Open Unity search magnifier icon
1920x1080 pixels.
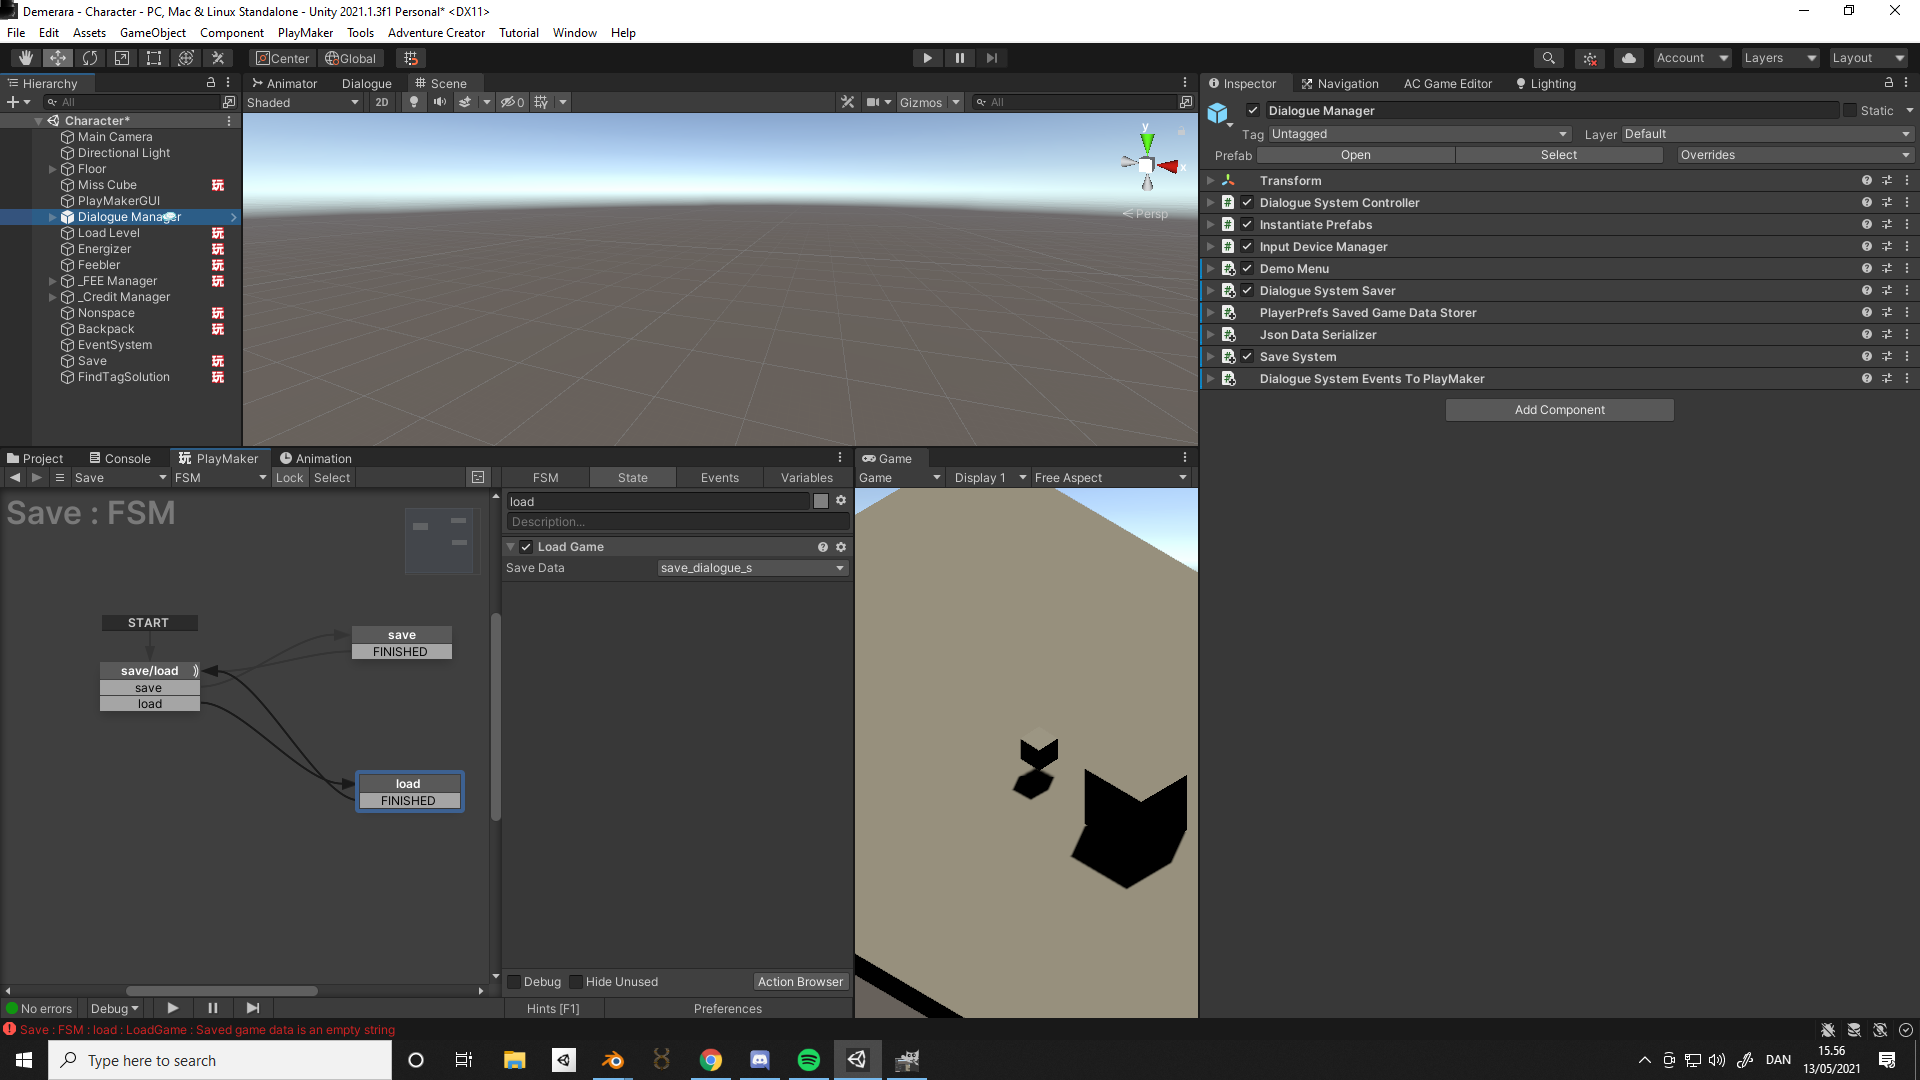coord(1548,58)
